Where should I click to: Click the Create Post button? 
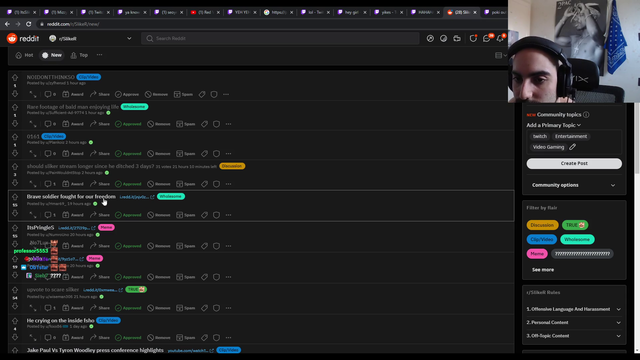[x=574, y=163]
